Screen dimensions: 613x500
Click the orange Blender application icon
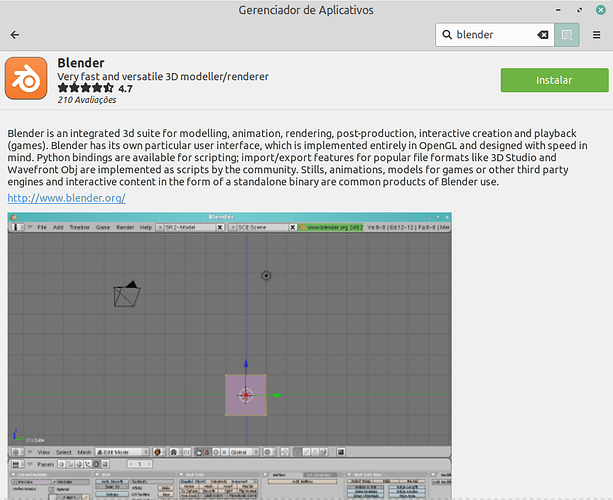(x=26, y=78)
